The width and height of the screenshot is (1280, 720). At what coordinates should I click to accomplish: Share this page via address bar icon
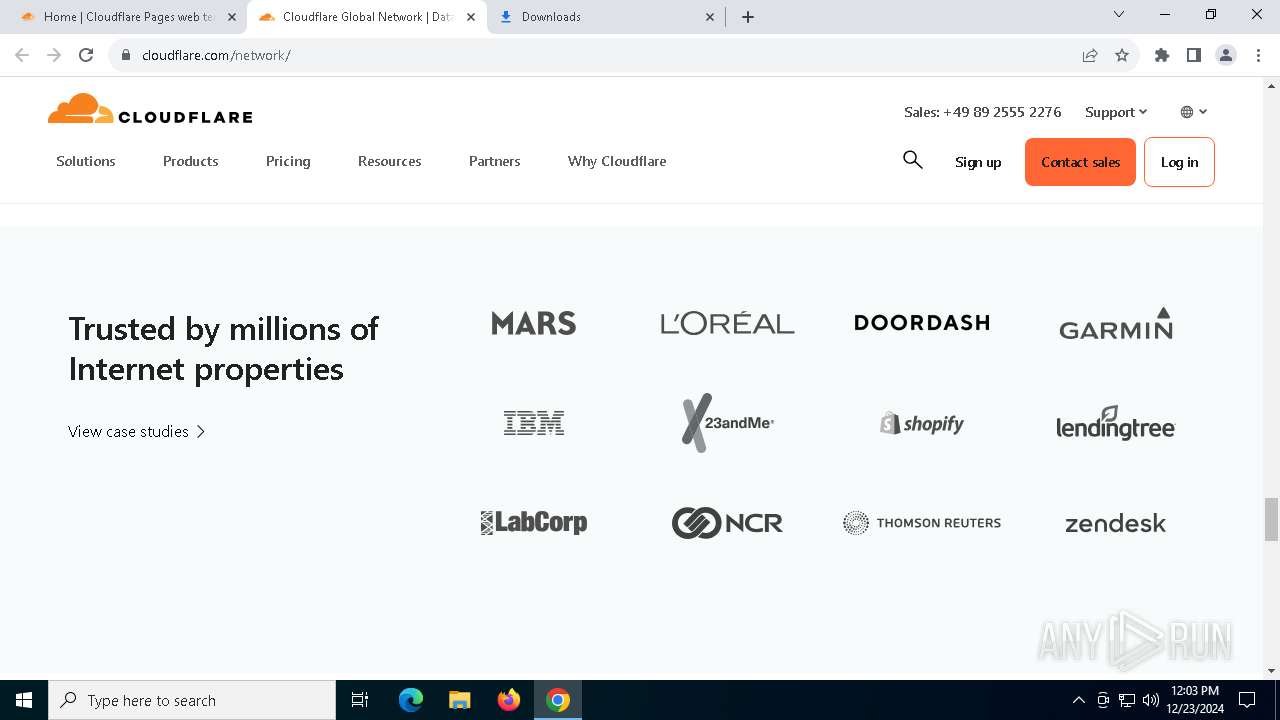tap(1090, 55)
